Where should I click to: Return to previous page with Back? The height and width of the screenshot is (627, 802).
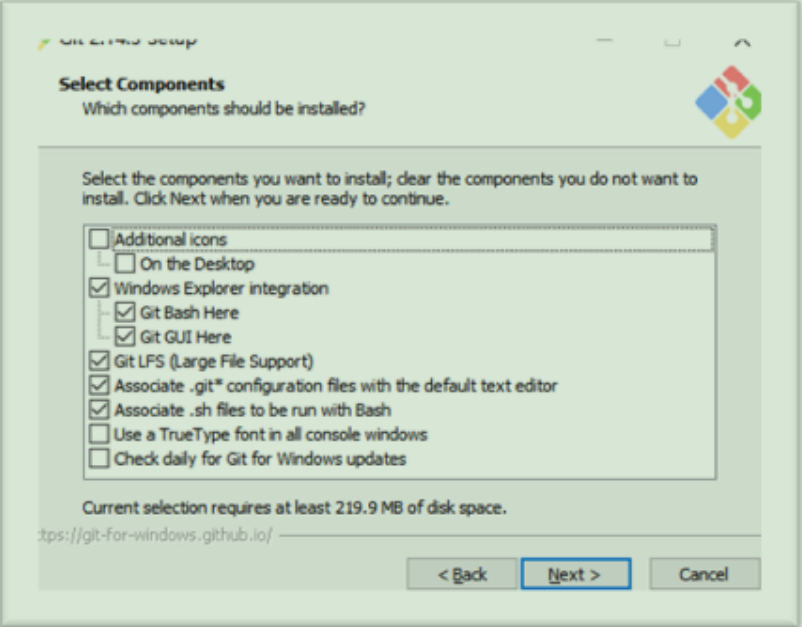coord(462,574)
